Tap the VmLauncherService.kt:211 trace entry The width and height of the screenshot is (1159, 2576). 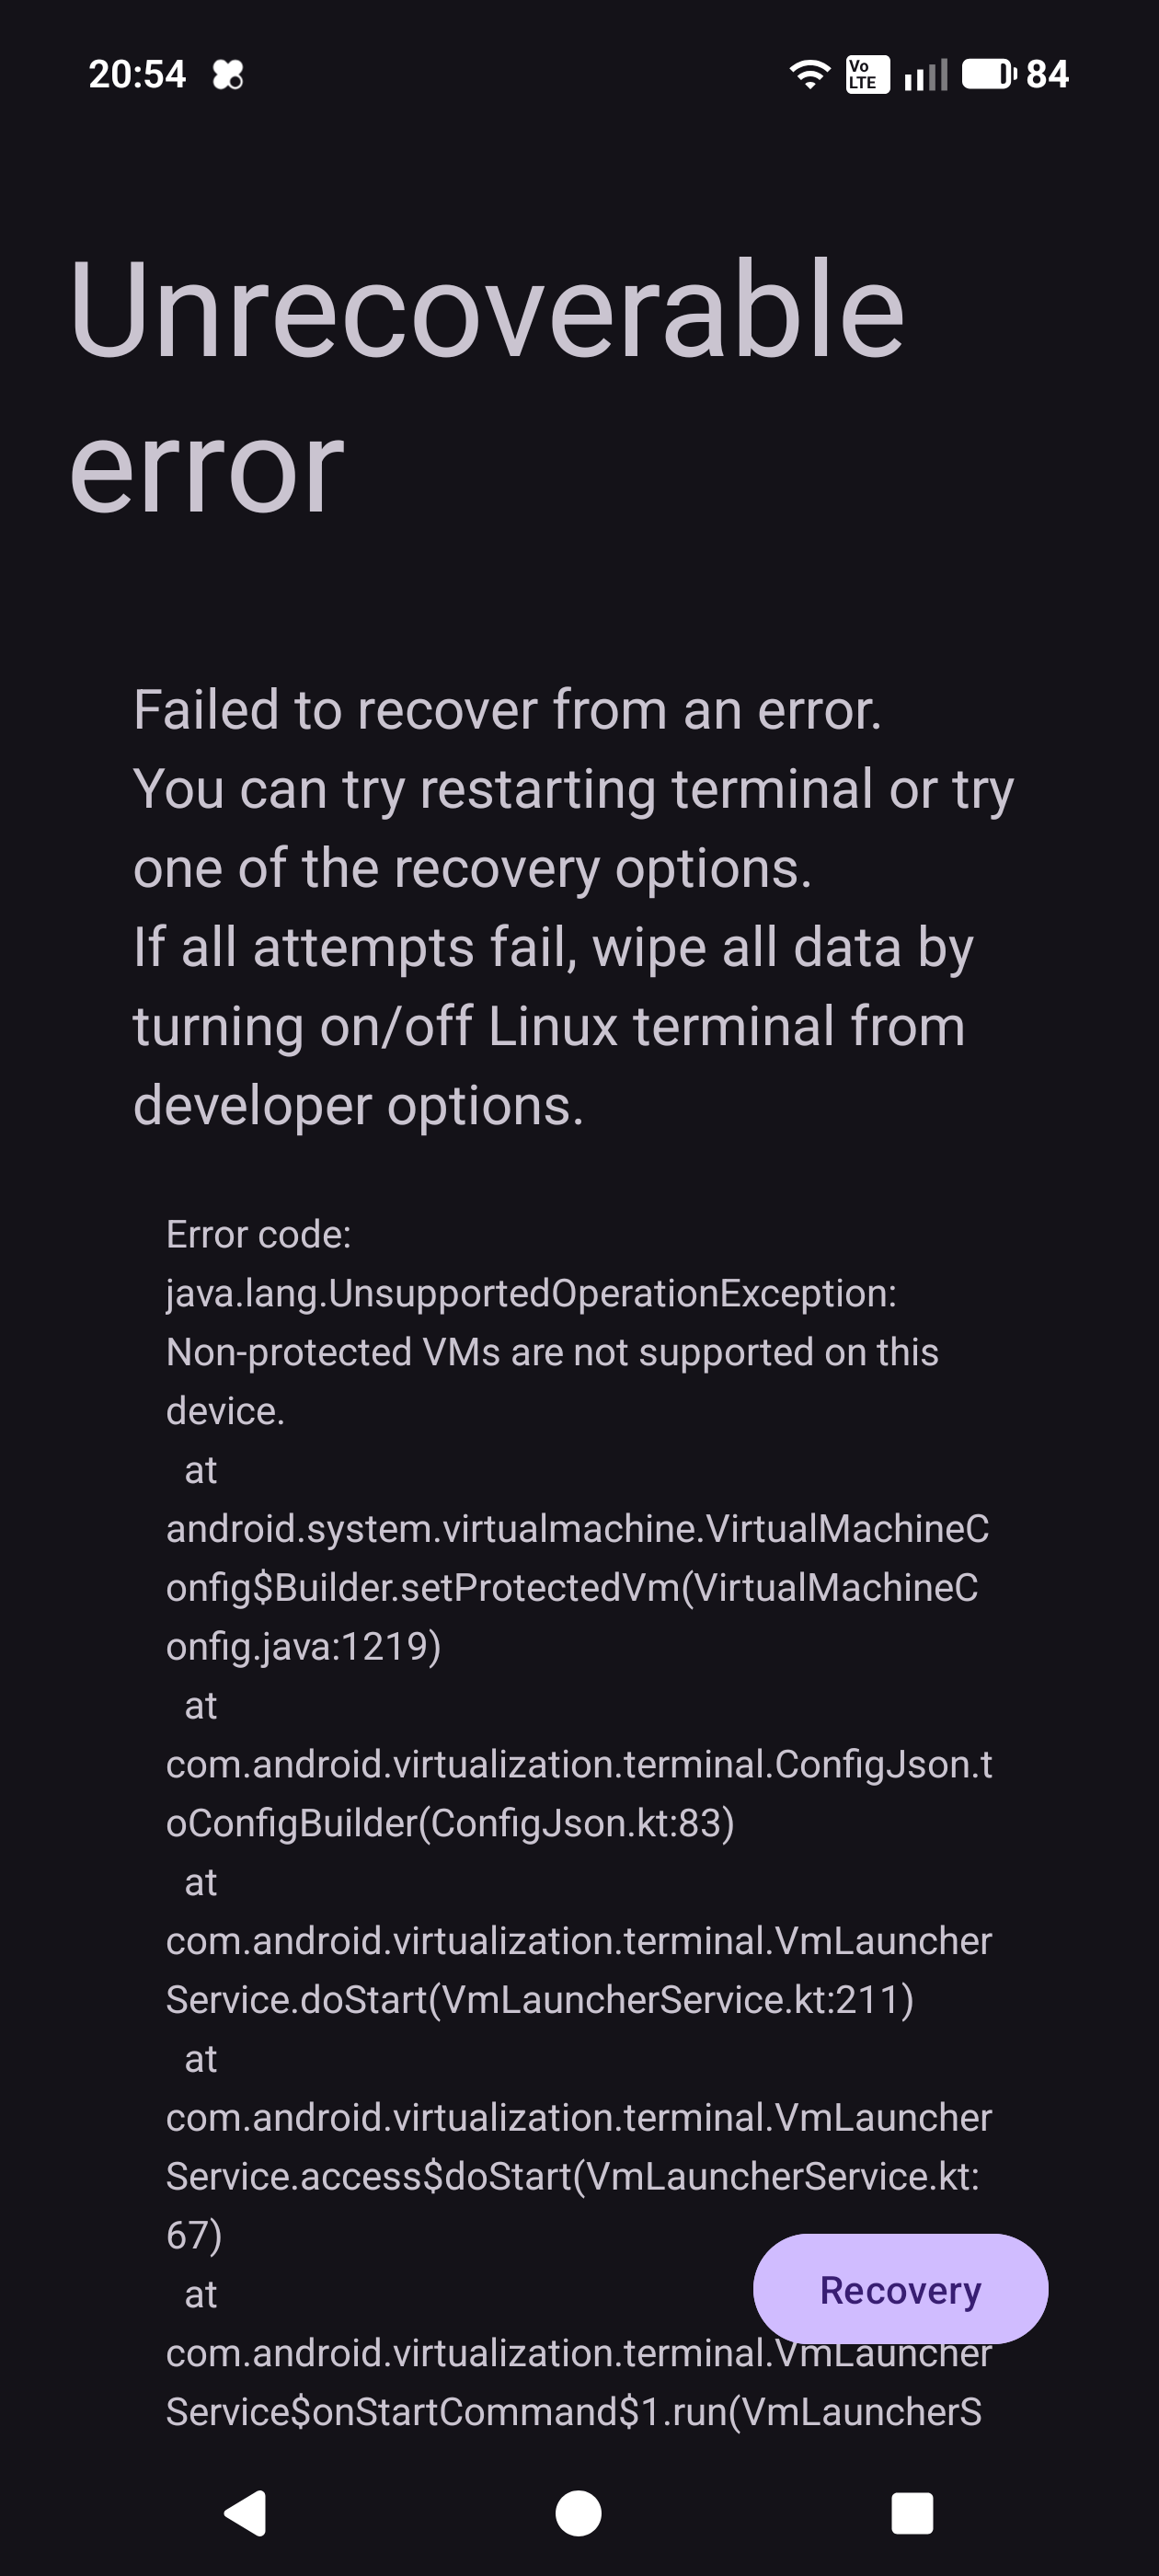tap(579, 1970)
